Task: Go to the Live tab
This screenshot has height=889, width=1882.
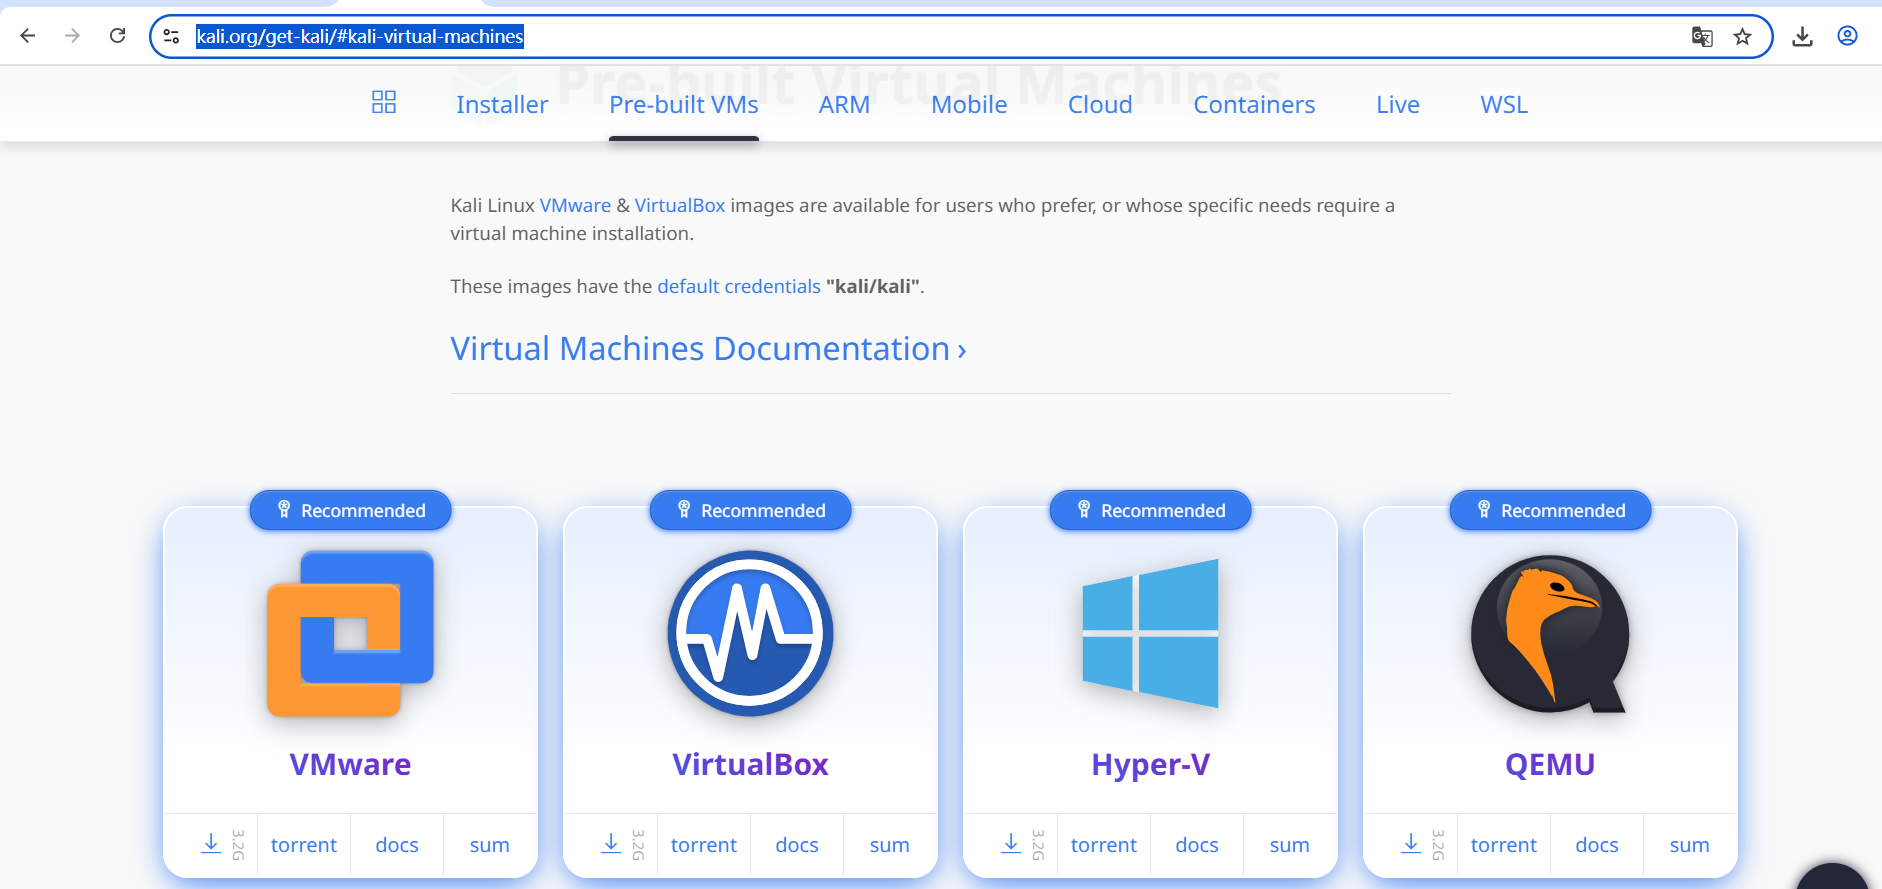Action: pyautogui.click(x=1398, y=105)
